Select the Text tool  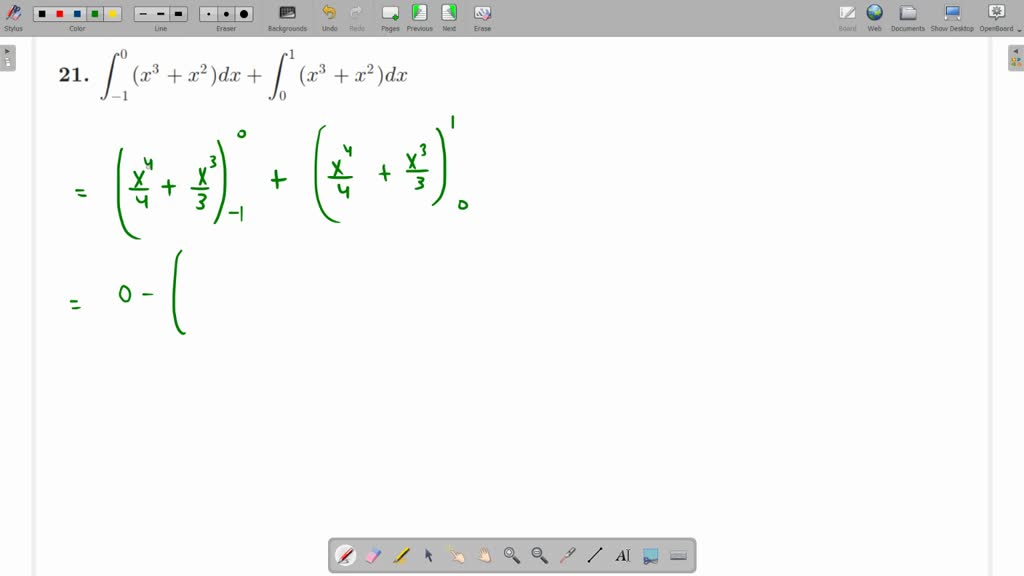click(621, 555)
